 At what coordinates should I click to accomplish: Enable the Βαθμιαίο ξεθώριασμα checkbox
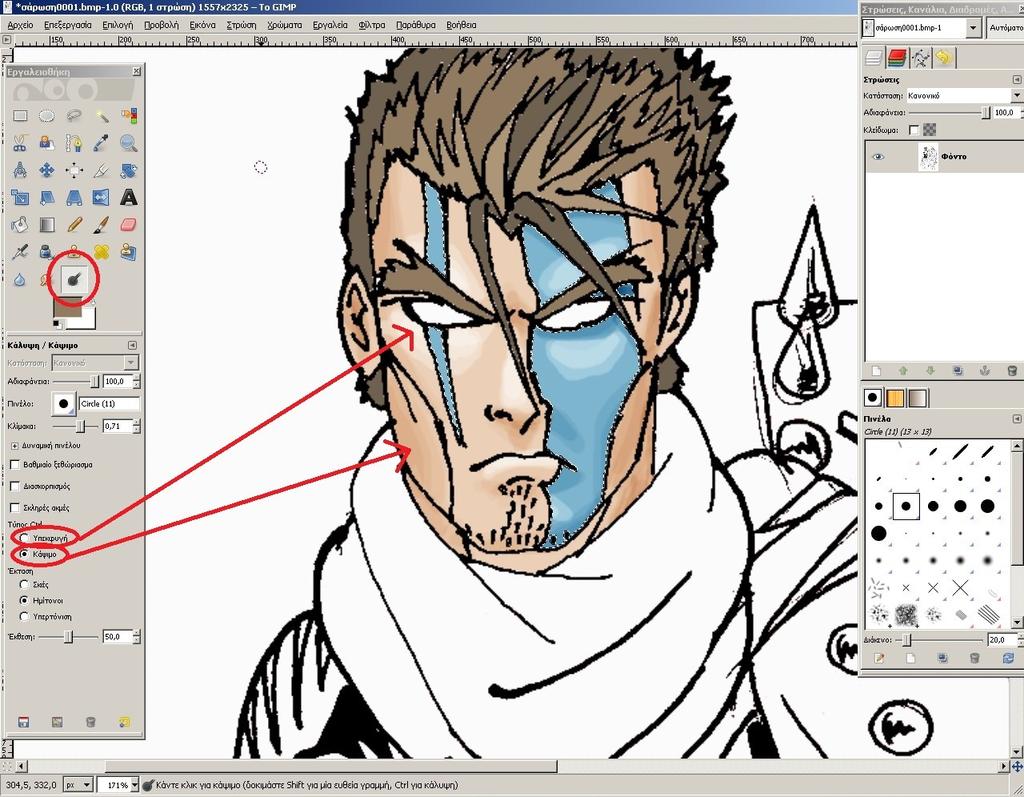click(15, 464)
